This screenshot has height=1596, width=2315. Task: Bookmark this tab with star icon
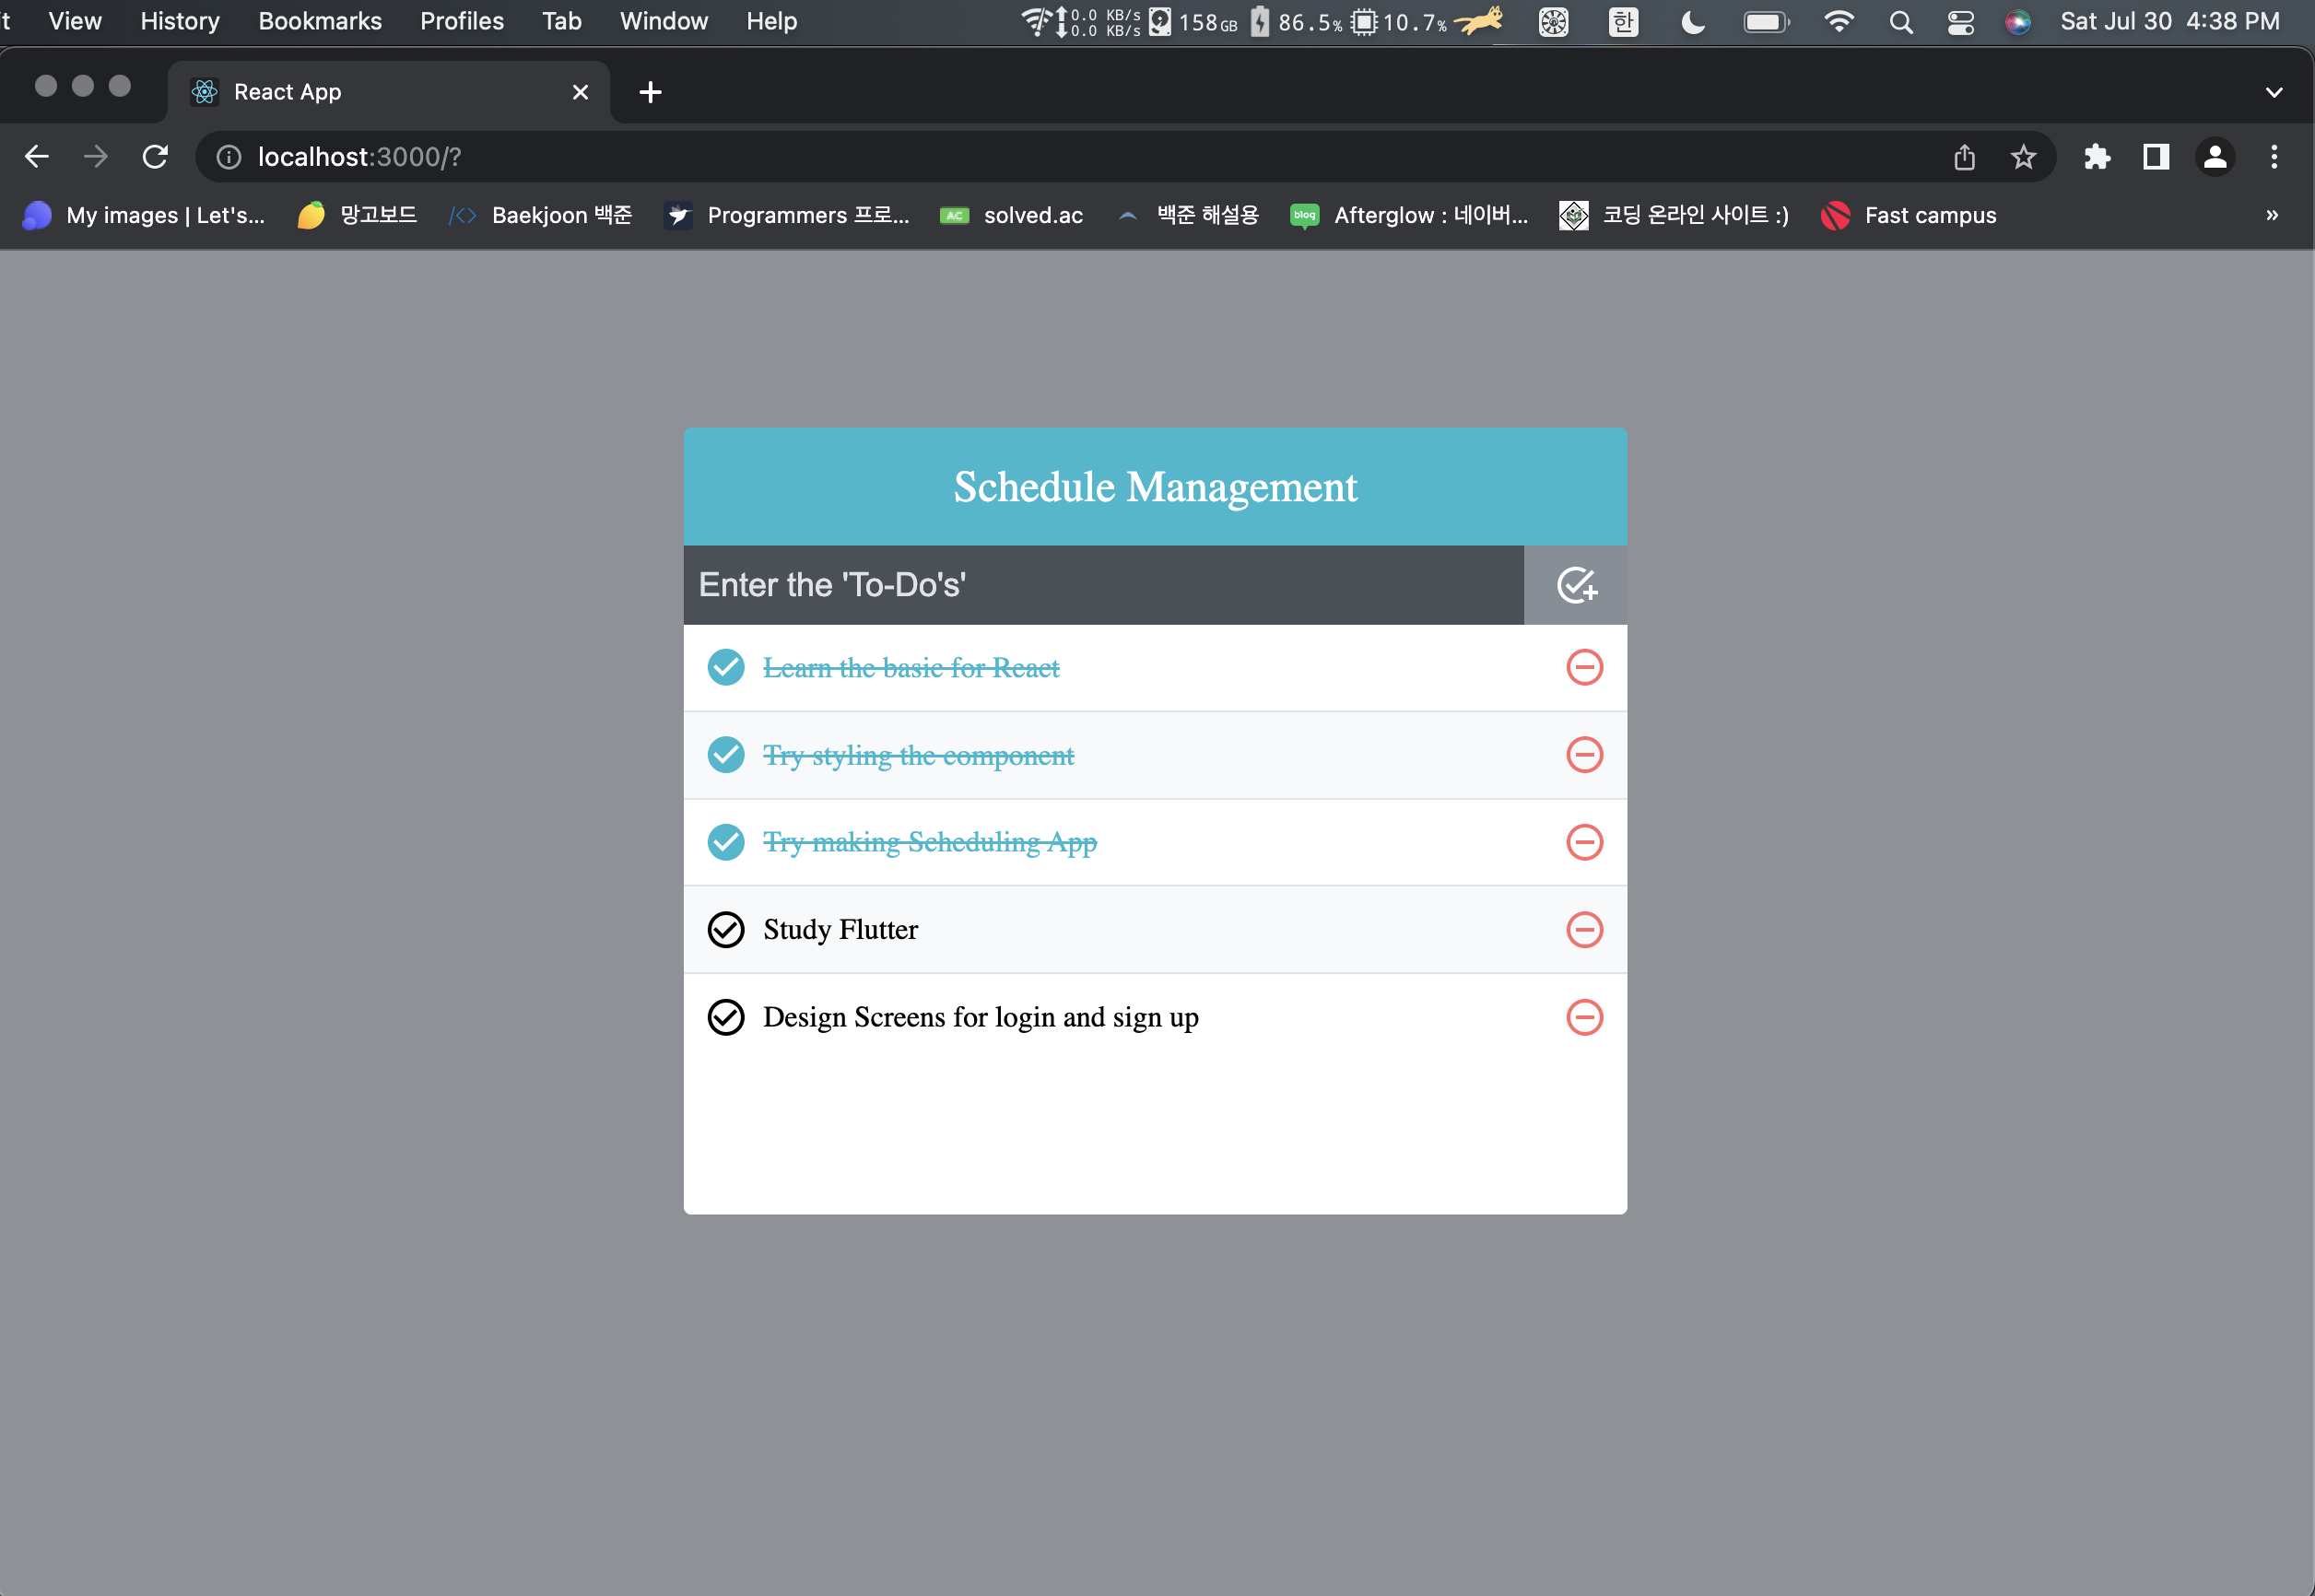[2023, 157]
